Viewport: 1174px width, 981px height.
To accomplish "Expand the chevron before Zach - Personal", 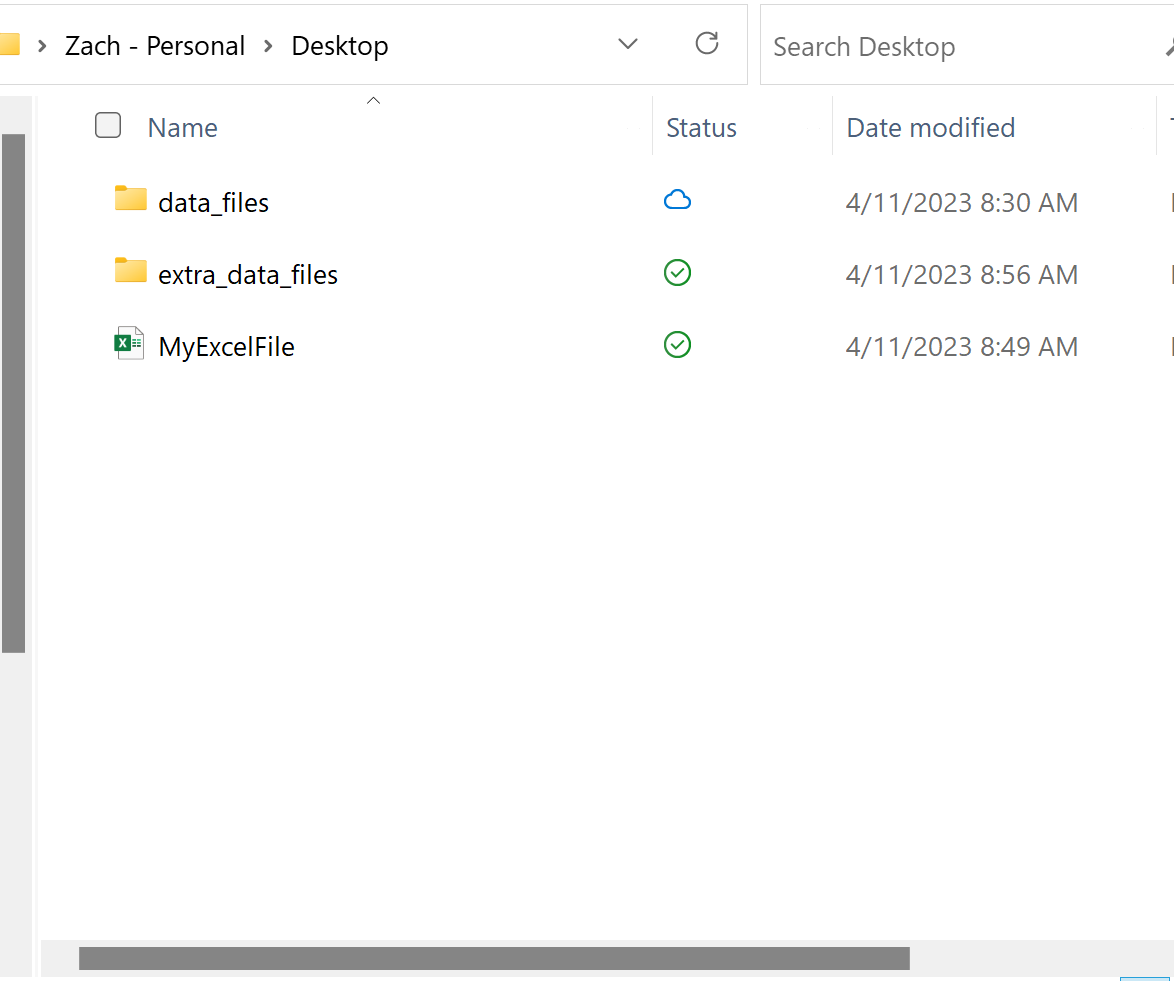I will (x=43, y=46).
